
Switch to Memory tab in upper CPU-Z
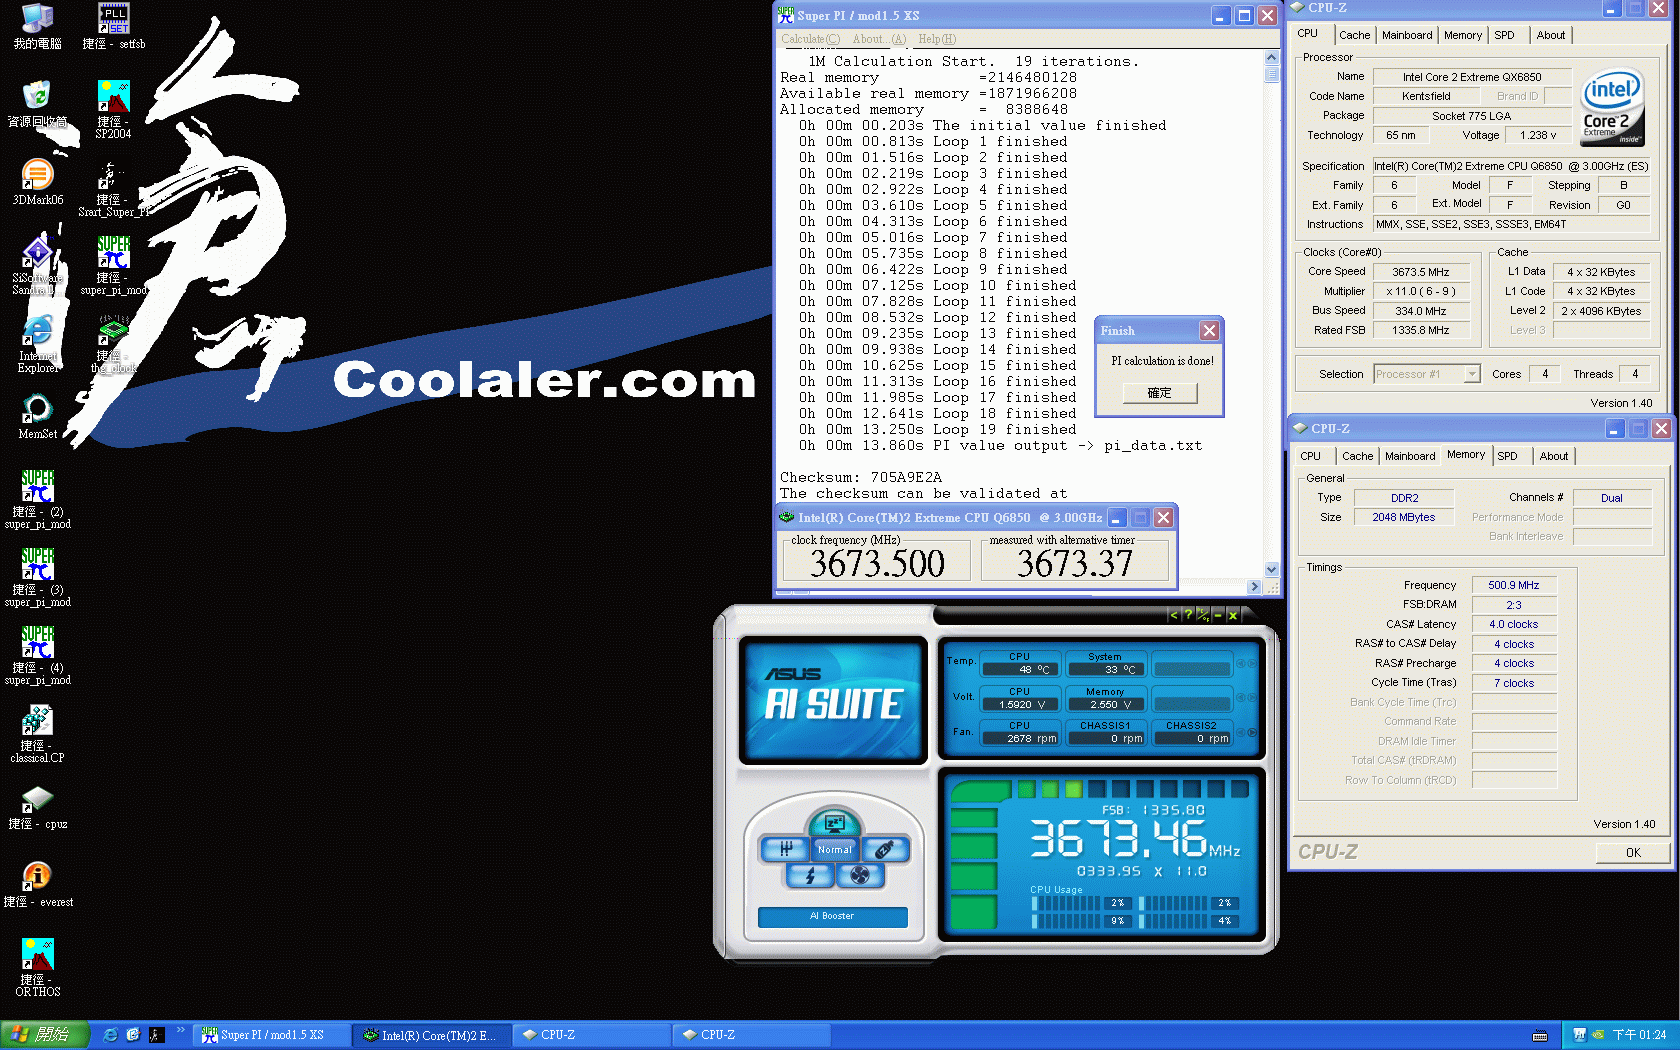pos(1462,35)
